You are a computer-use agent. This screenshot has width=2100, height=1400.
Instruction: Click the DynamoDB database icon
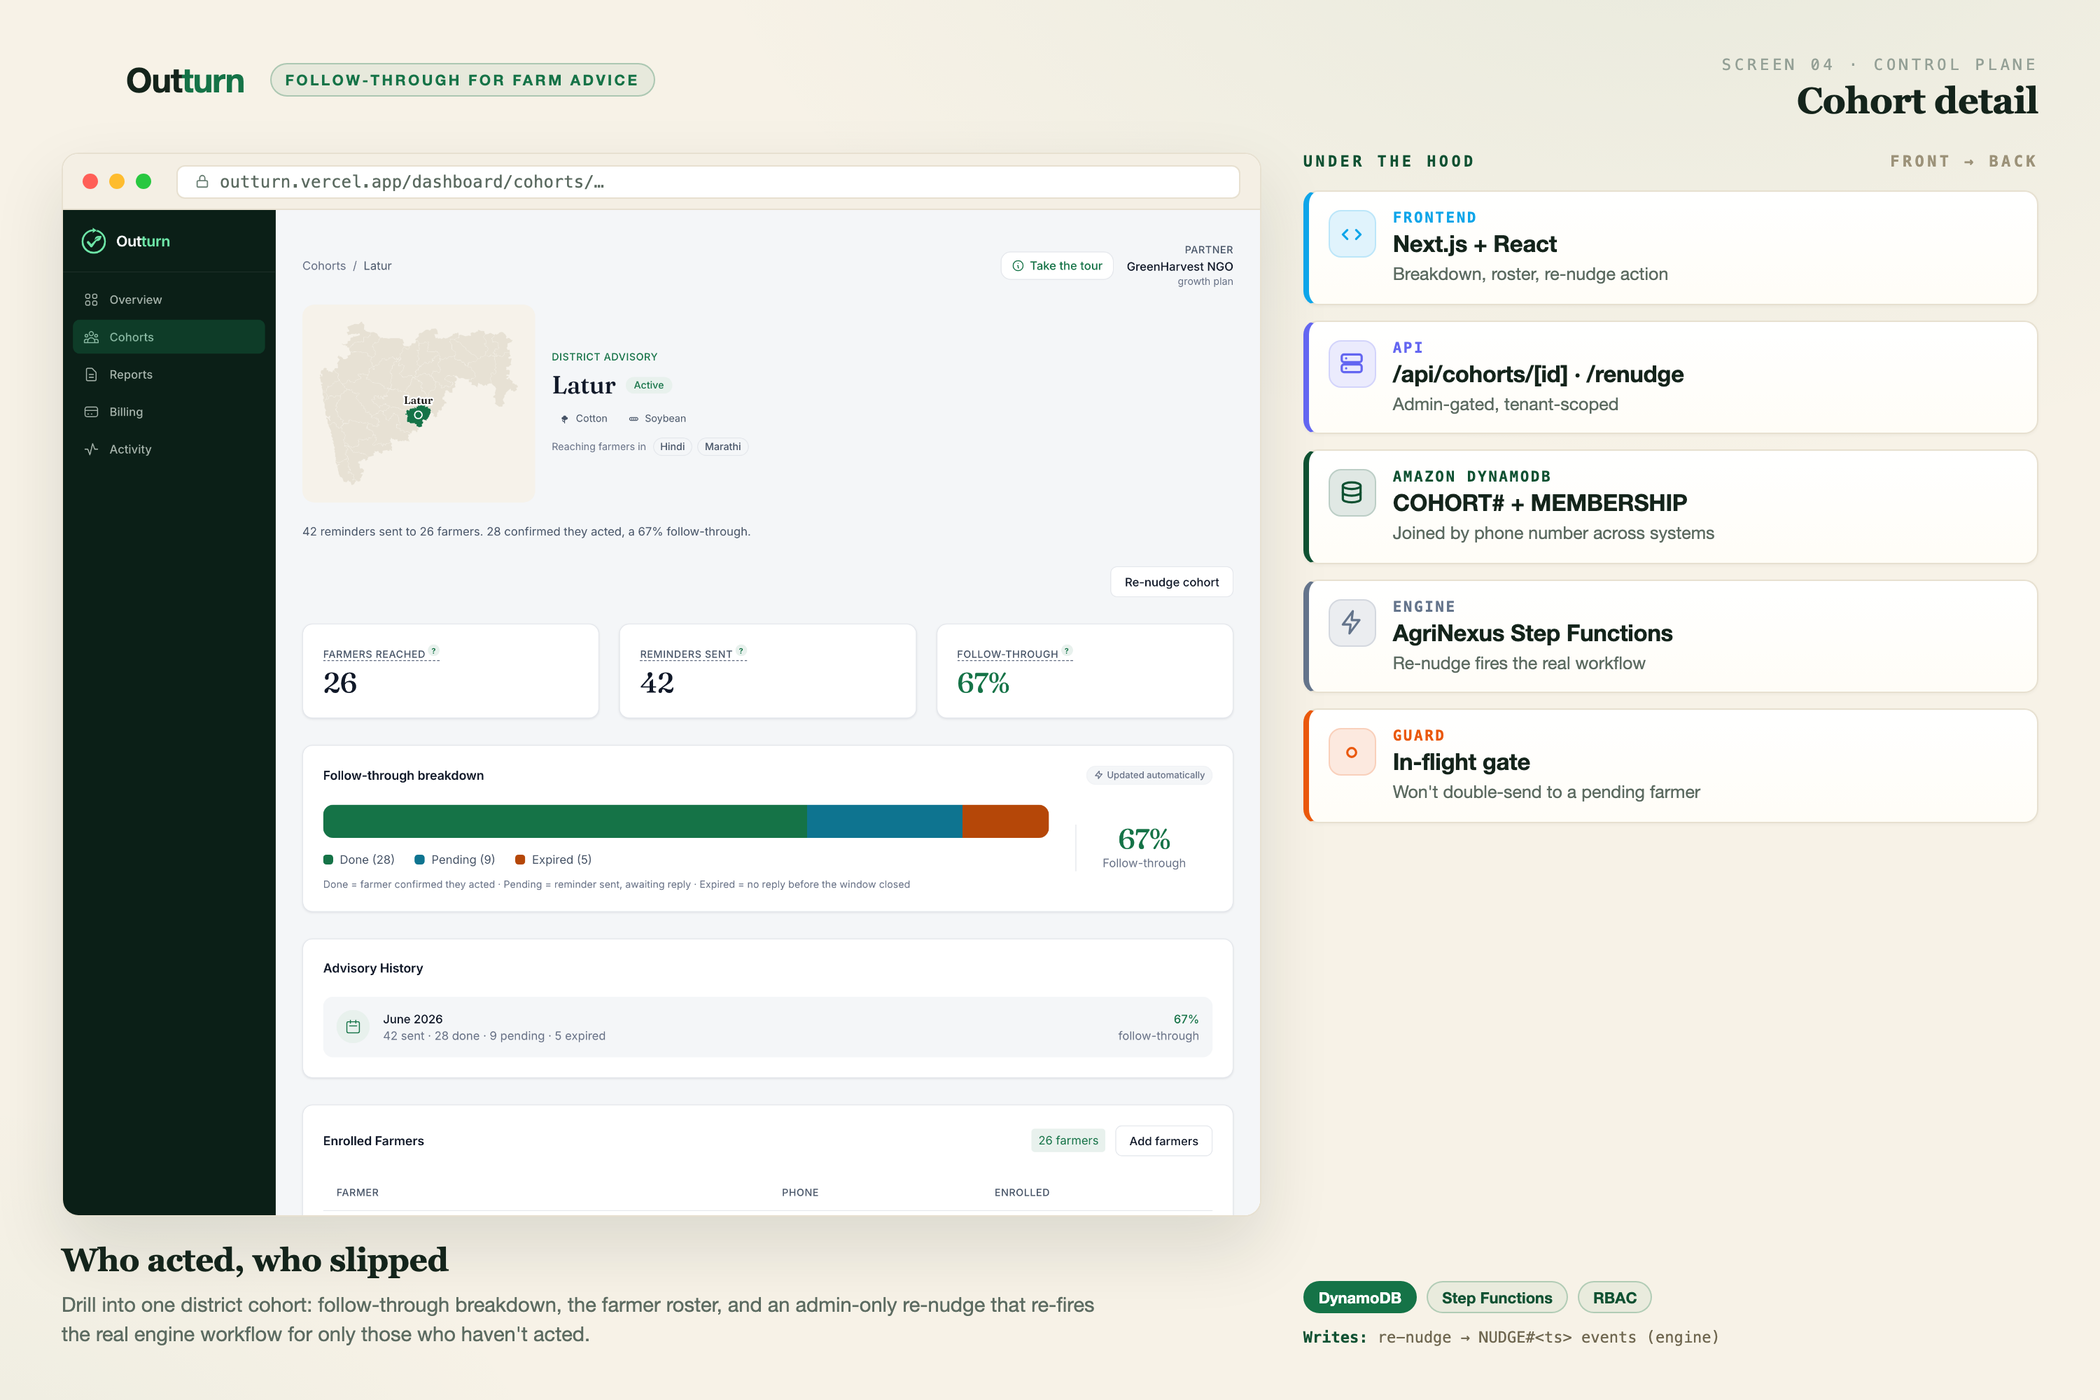pyautogui.click(x=1352, y=493)
